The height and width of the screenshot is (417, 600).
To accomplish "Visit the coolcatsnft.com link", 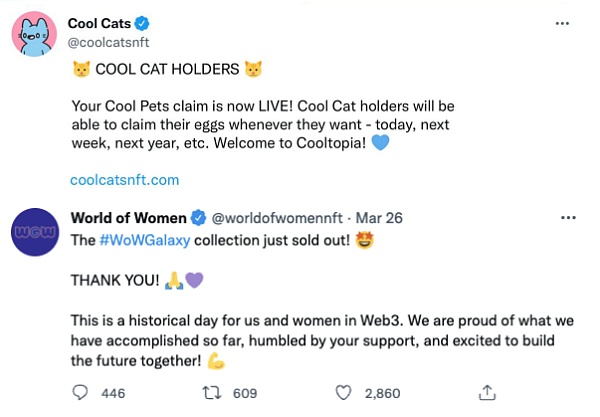I will (125, 180).
